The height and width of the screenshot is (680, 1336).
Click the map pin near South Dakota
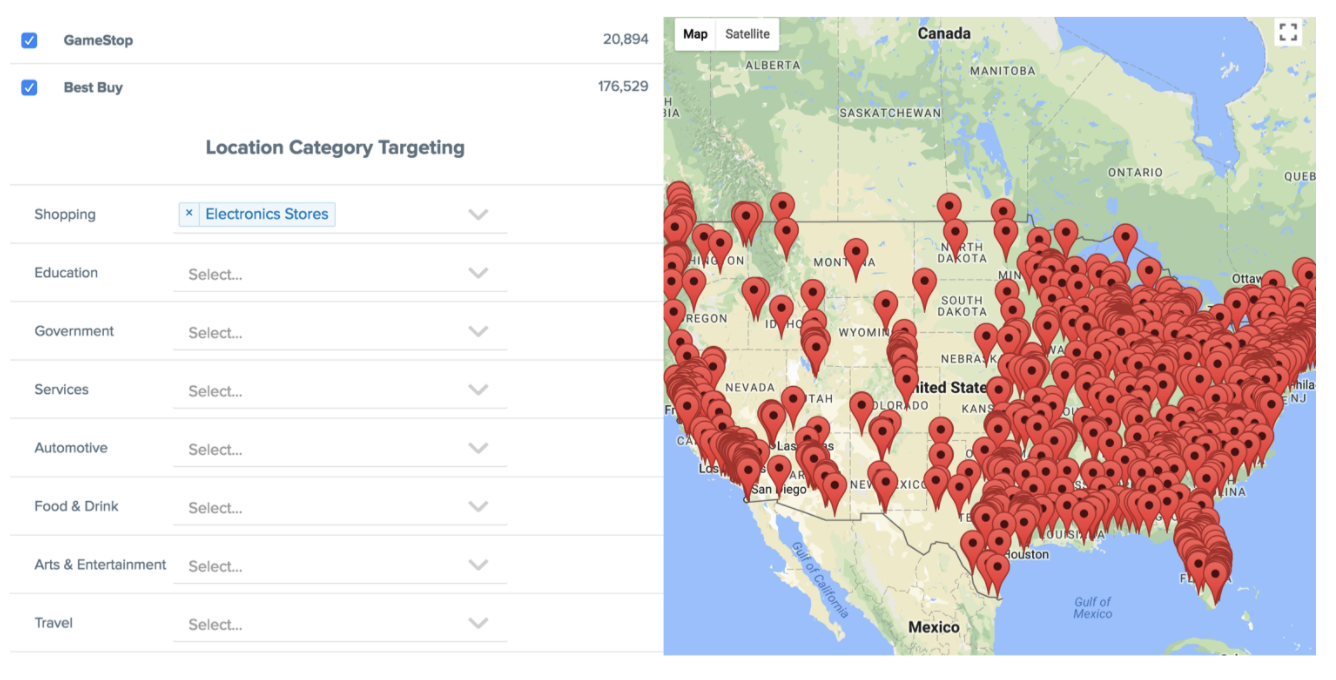tap(924, 283)
